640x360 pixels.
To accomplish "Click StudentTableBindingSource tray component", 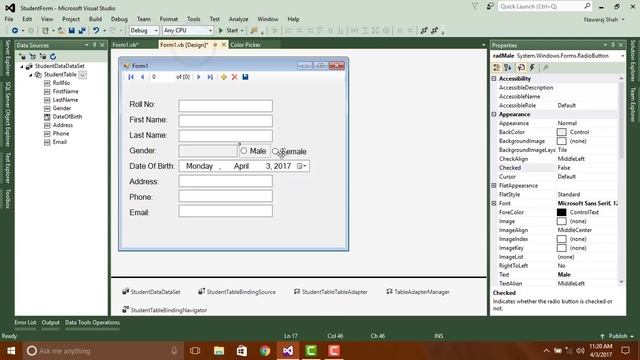I will click(237, 292).
